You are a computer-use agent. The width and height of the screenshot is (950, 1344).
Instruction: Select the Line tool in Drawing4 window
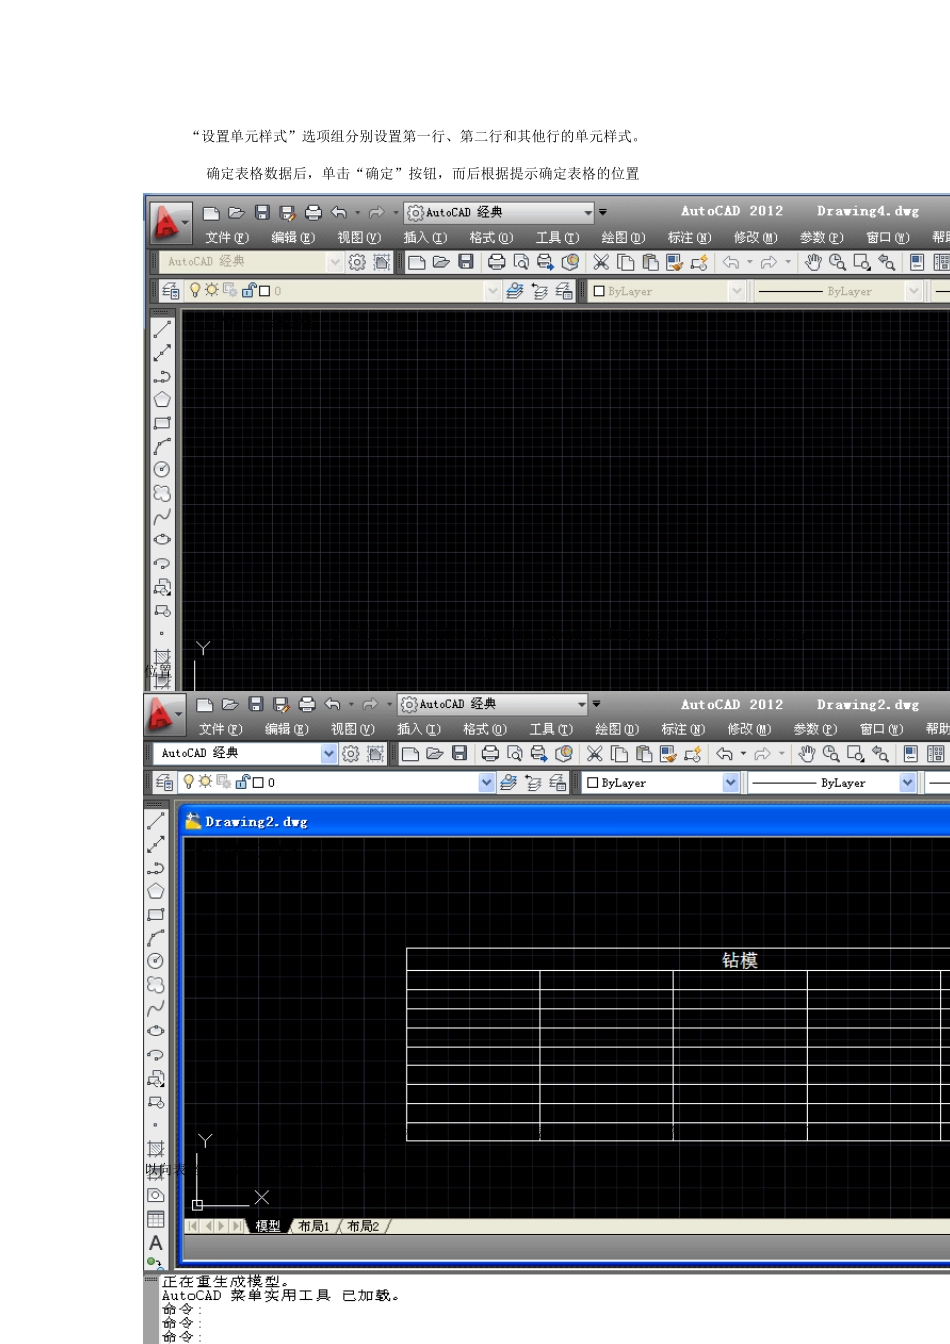pos(162,329)
